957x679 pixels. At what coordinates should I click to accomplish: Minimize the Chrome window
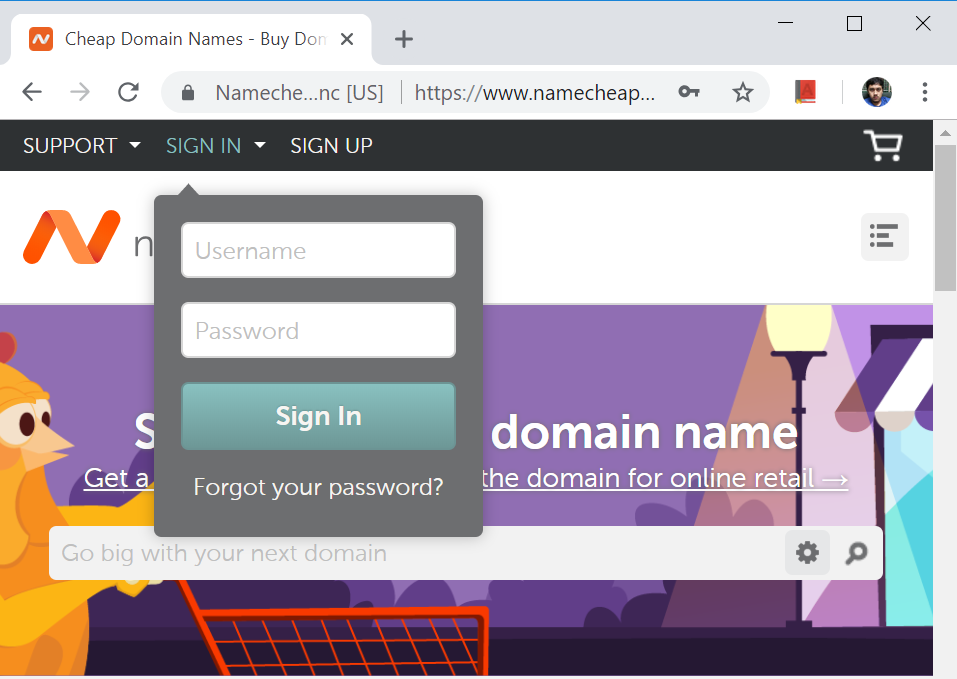click(x=785, y=23)
